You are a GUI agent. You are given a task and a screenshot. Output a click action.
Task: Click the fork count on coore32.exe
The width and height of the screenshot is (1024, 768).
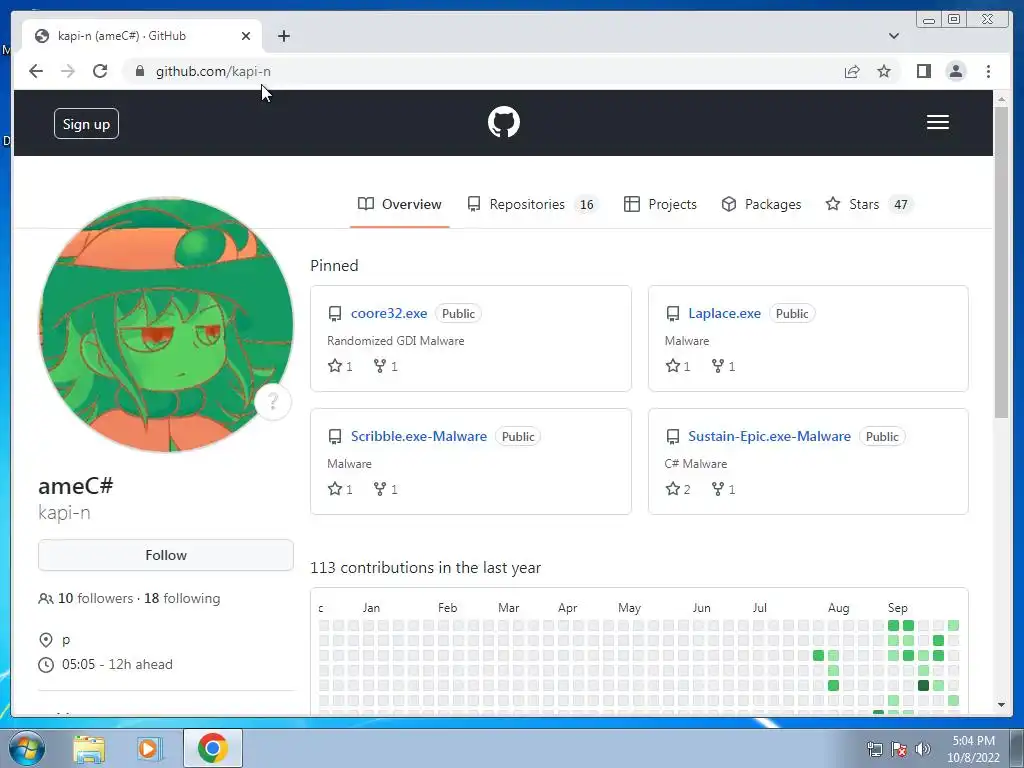(x=385, y=366)
